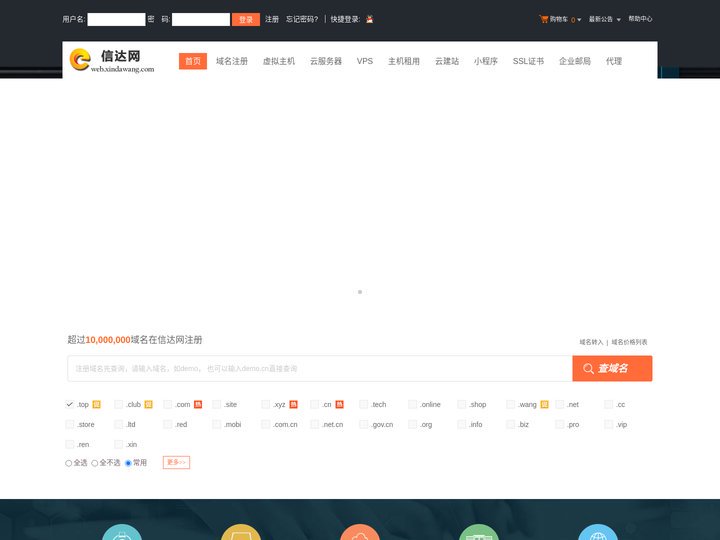Viewport: 720px width, 540px height.
Task: Open the 主机租用 menu item
Action: [404, 61]
